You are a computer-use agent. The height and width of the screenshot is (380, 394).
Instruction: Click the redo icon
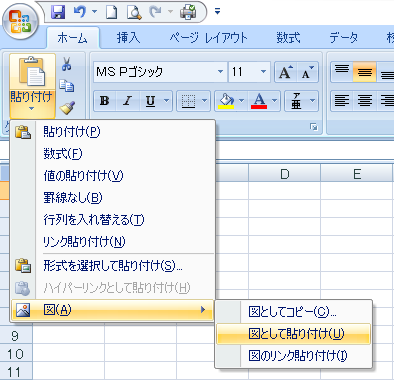[156, 12]
